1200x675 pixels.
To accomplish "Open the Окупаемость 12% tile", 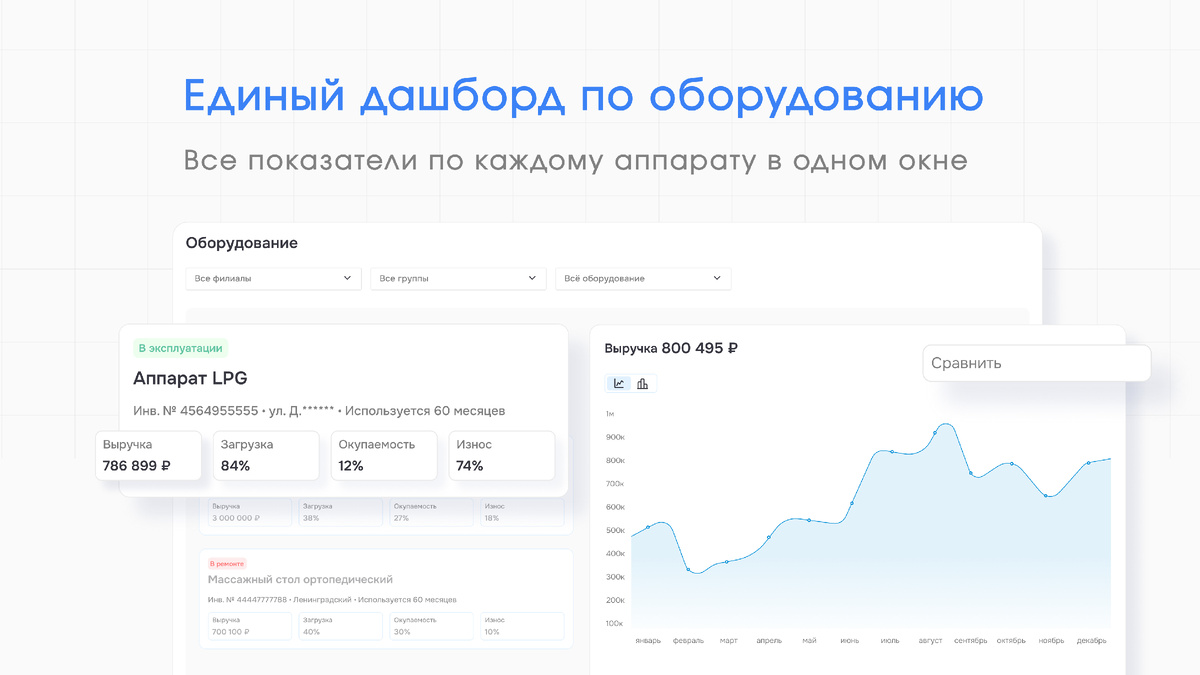I will tap(384, 456).
